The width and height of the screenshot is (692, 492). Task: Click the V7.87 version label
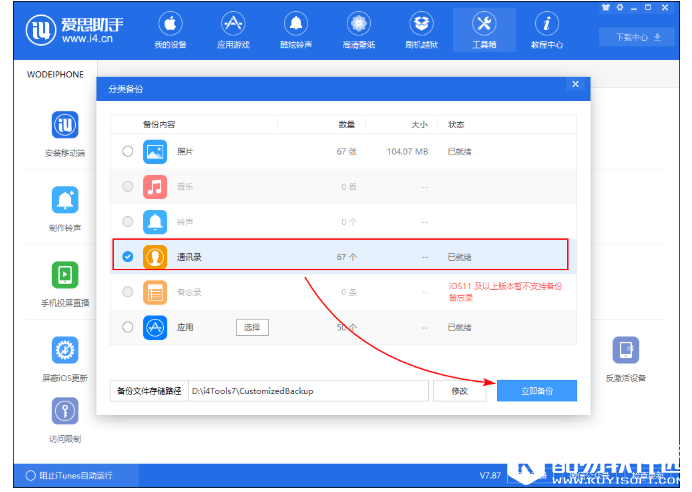[490, 476]
